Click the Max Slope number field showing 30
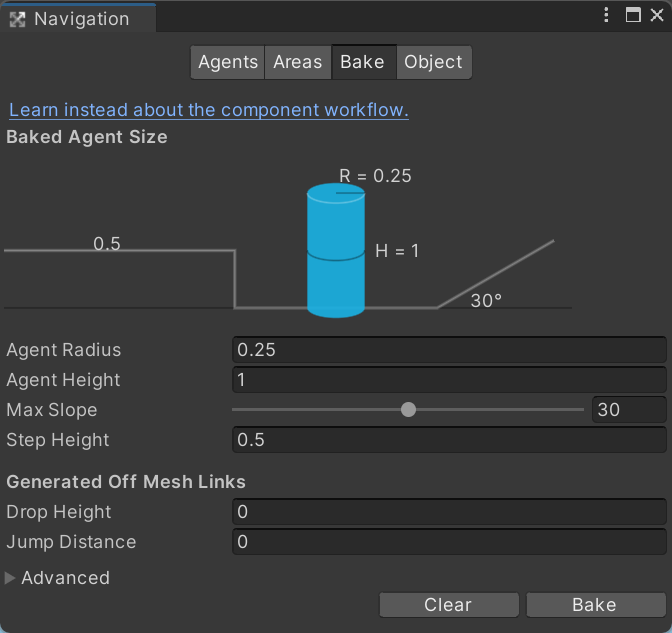Viewport: 672px width, 633px height. point(628,410)
